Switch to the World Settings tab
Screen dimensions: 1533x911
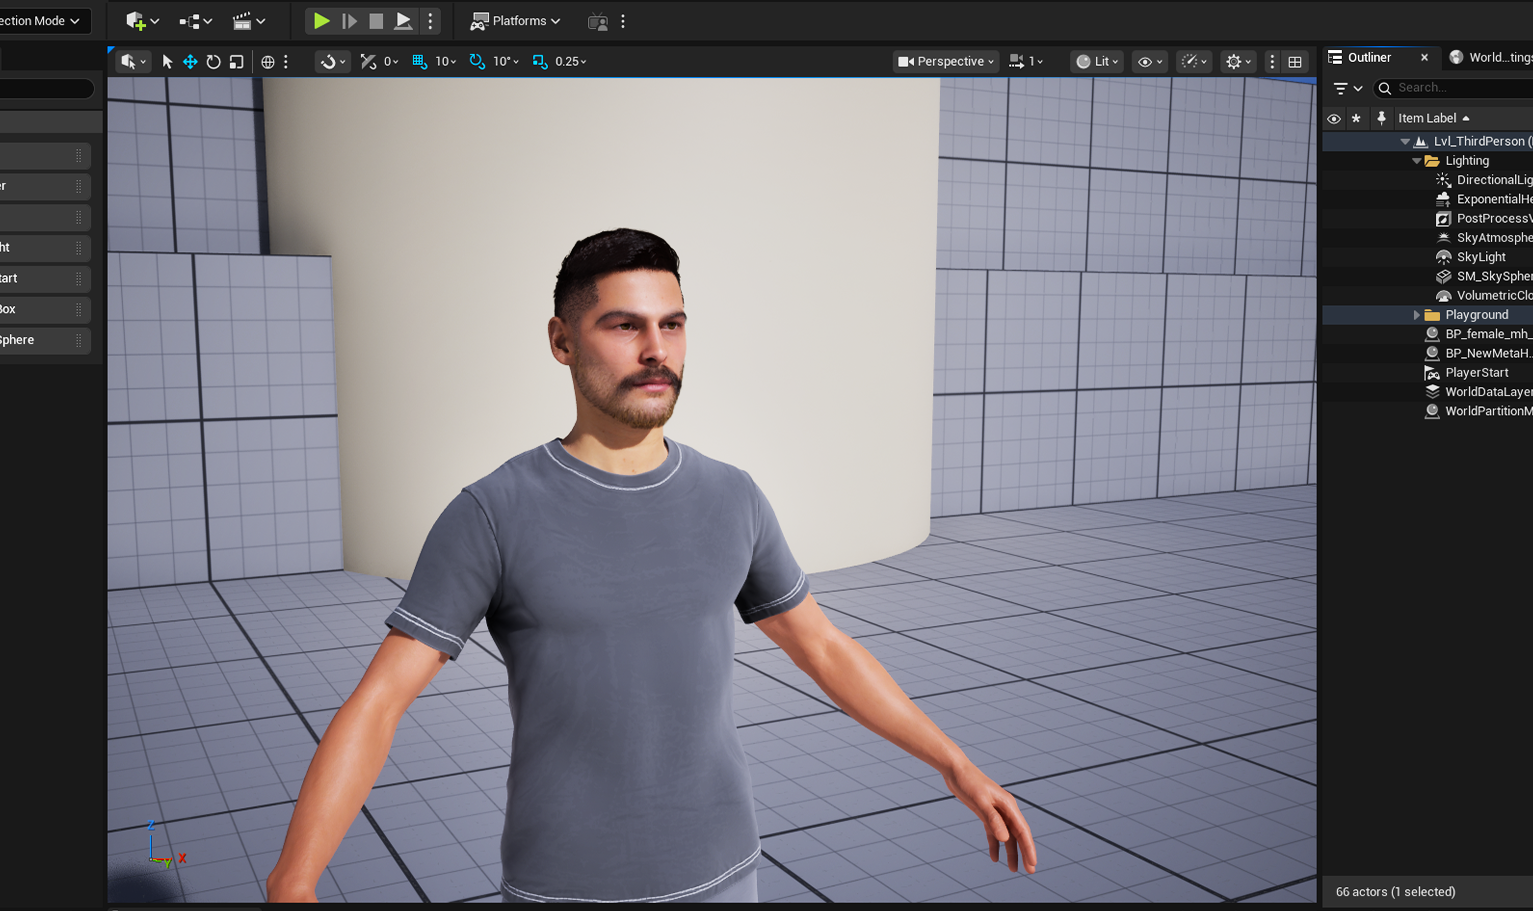[x=1491, y=57]
